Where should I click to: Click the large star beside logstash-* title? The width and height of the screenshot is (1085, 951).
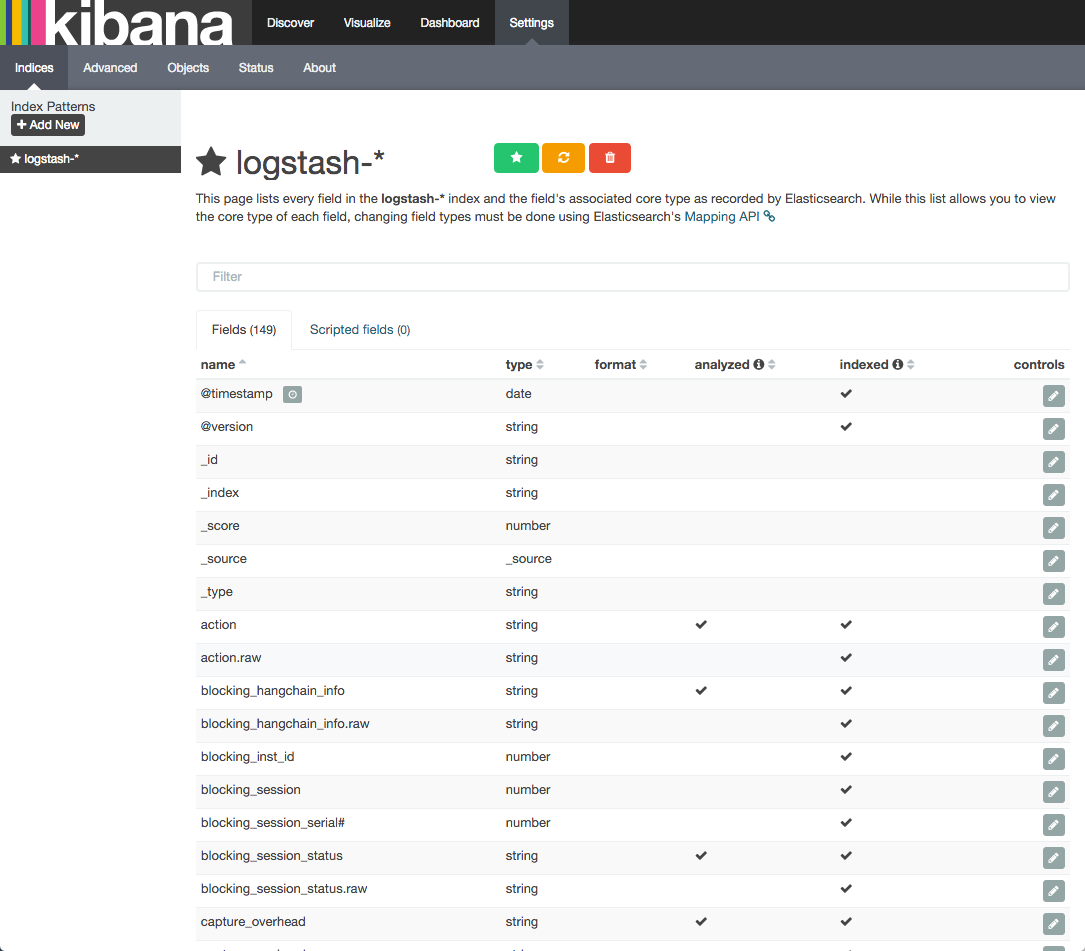click(x=211, y=162)
